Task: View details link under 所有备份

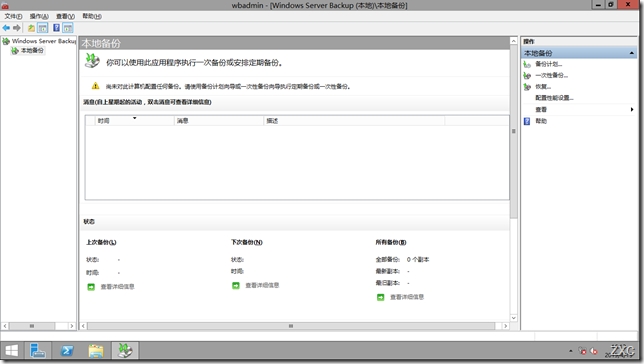Action: [407, 297]
